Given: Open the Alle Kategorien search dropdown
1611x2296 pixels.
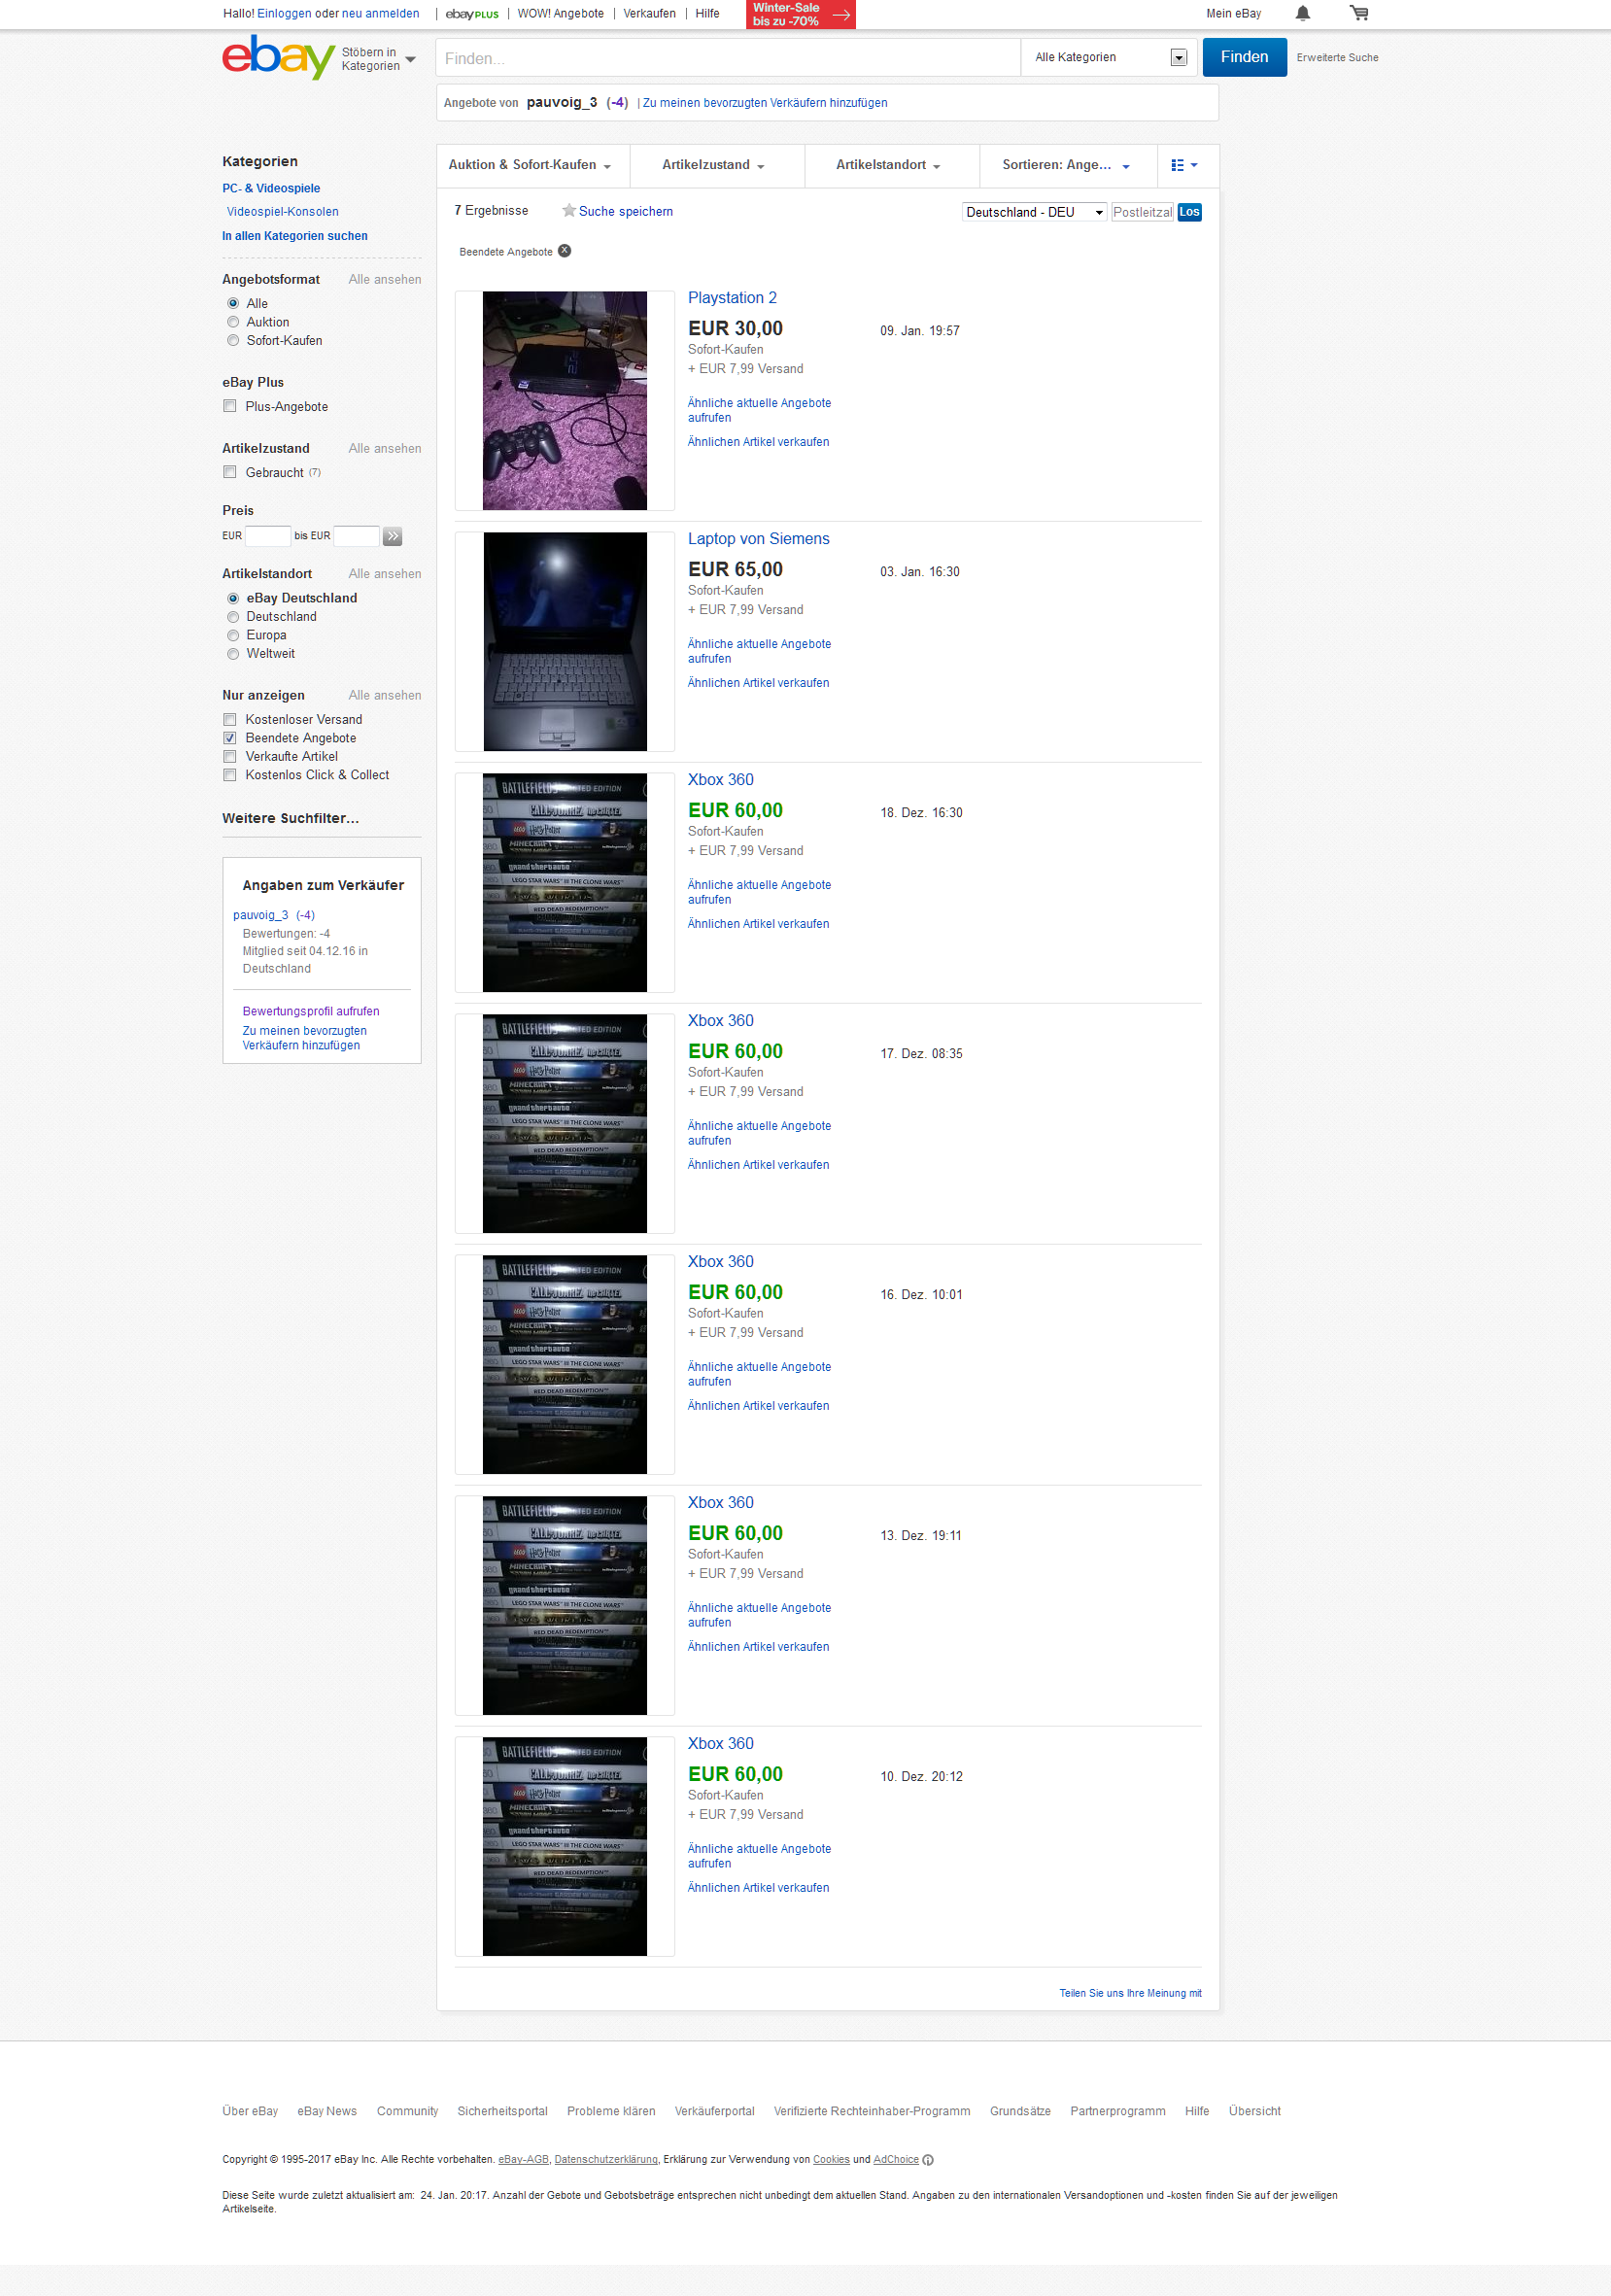Looking at the screenshot, I should point(1110,57).
